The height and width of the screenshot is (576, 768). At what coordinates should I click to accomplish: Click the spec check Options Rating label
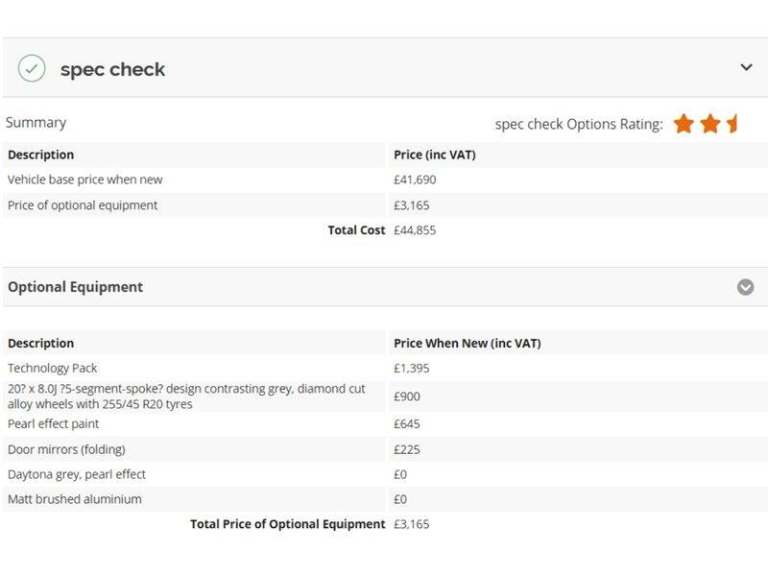(579, 124)
